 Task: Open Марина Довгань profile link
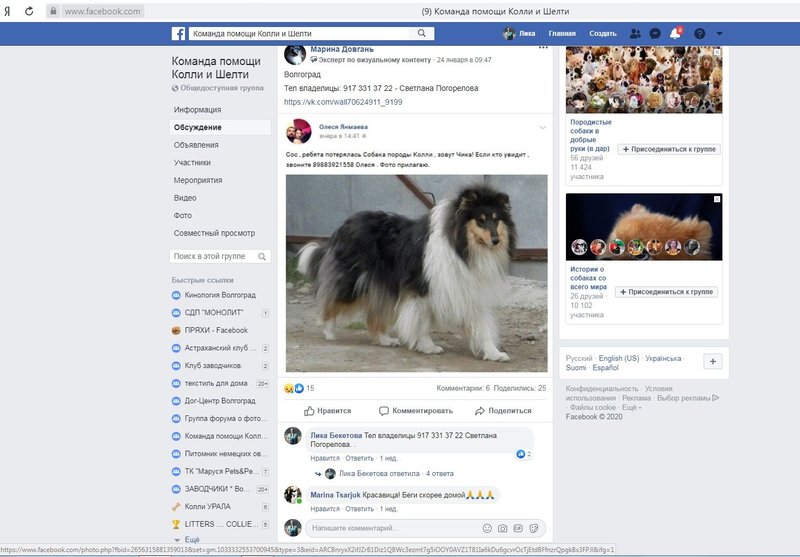point(342,49)
